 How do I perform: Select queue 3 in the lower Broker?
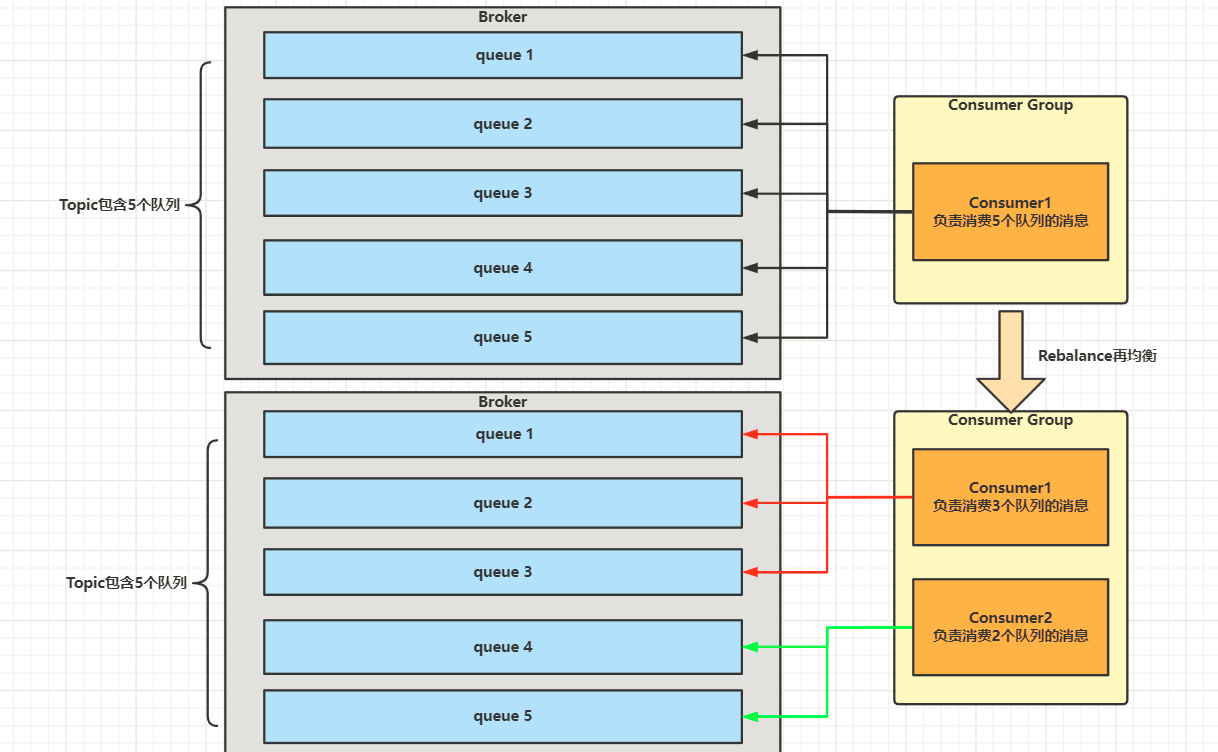coord(503,572)
